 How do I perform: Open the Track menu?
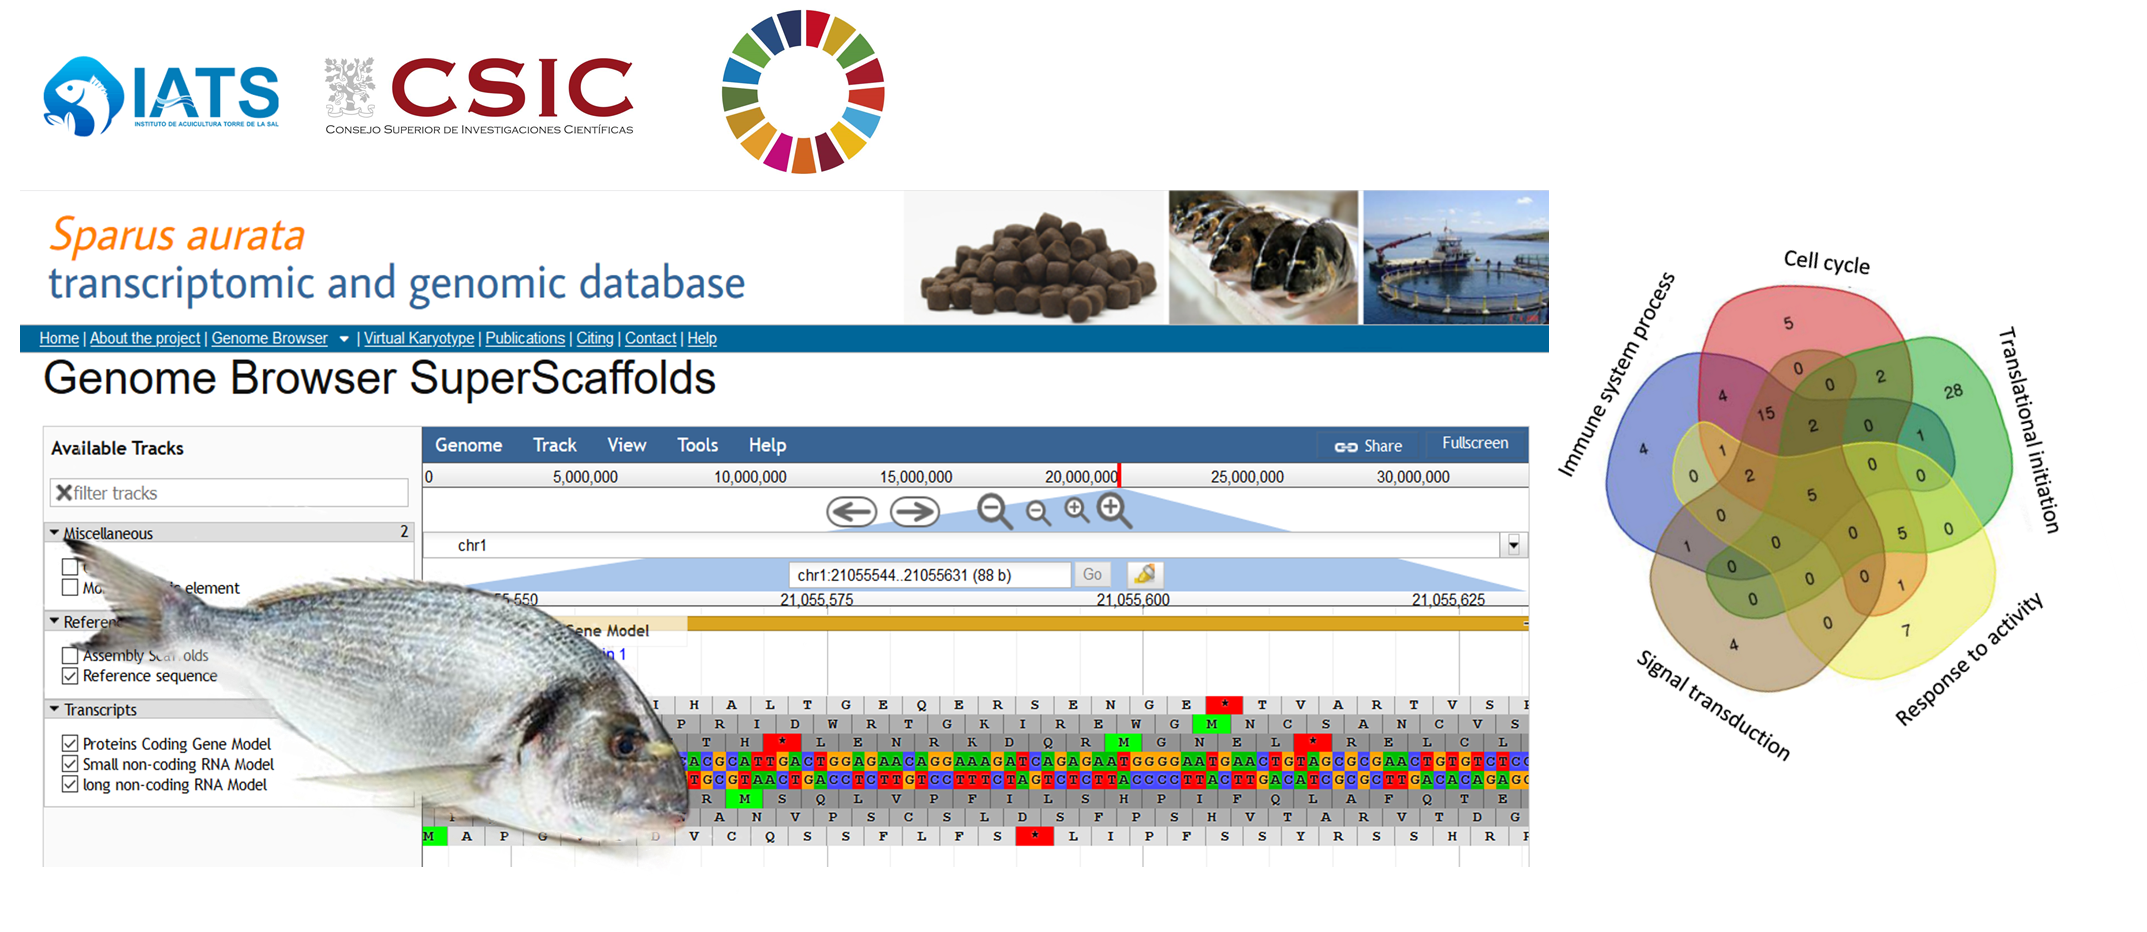(554, 445)
